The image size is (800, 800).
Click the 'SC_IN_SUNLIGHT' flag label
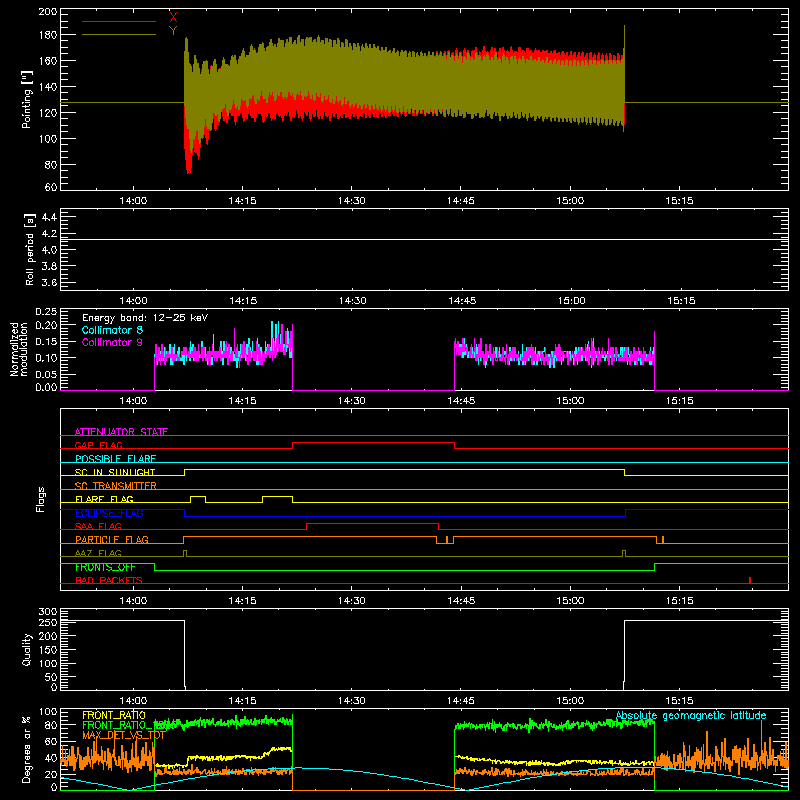(115, 472)
